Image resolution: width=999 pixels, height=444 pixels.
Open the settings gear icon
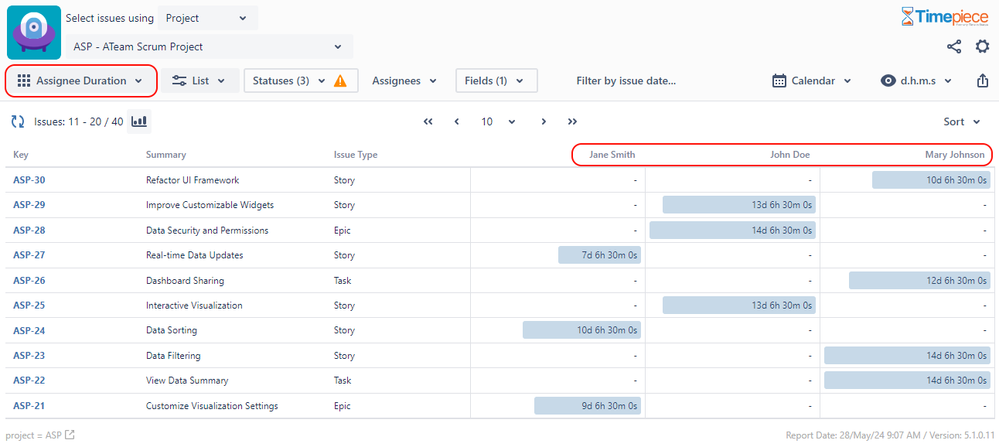983,47
